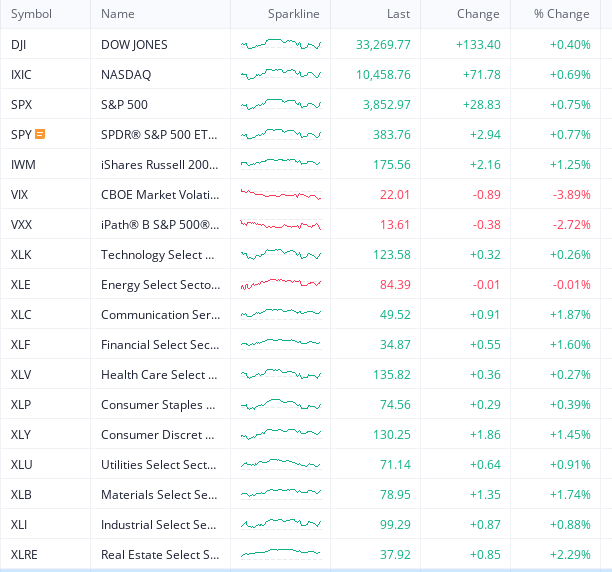Click the iShares Russell 200... name
The height and width of the screenshot is (572, 612).
click(x=160, y=165)
